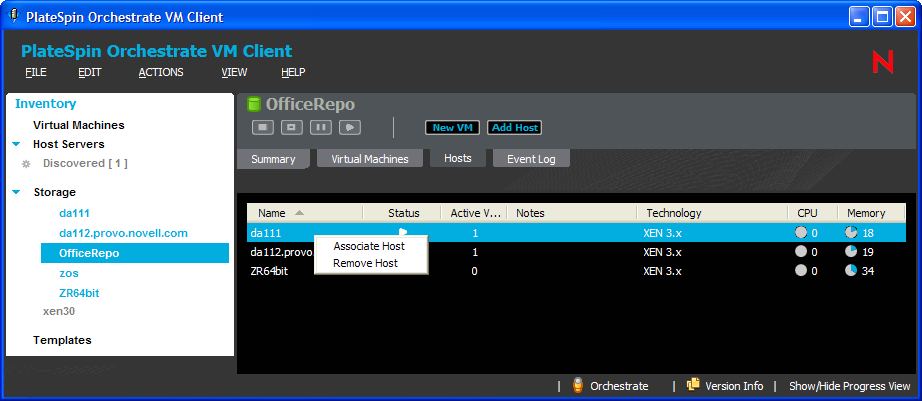
Task: Click the ZR64bit row CPU gauge icon
Action: point(801,270)
